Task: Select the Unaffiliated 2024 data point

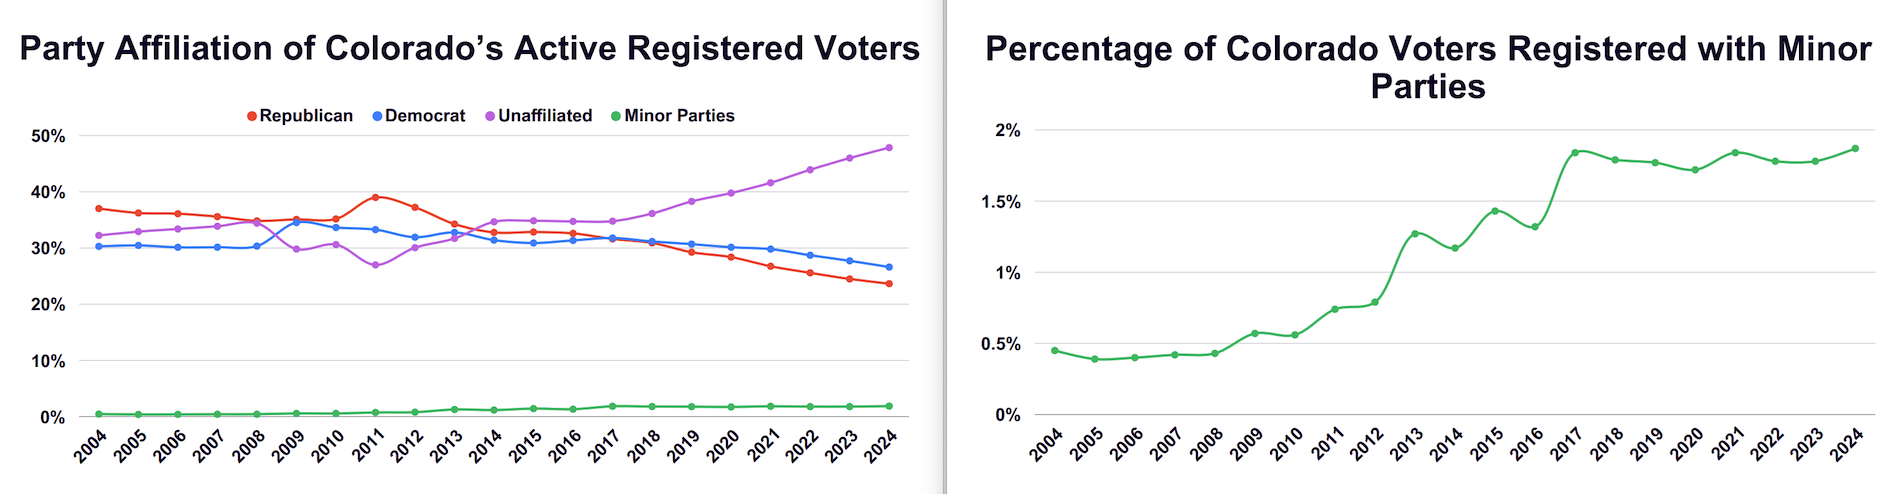Action: [x=889, y=148]
